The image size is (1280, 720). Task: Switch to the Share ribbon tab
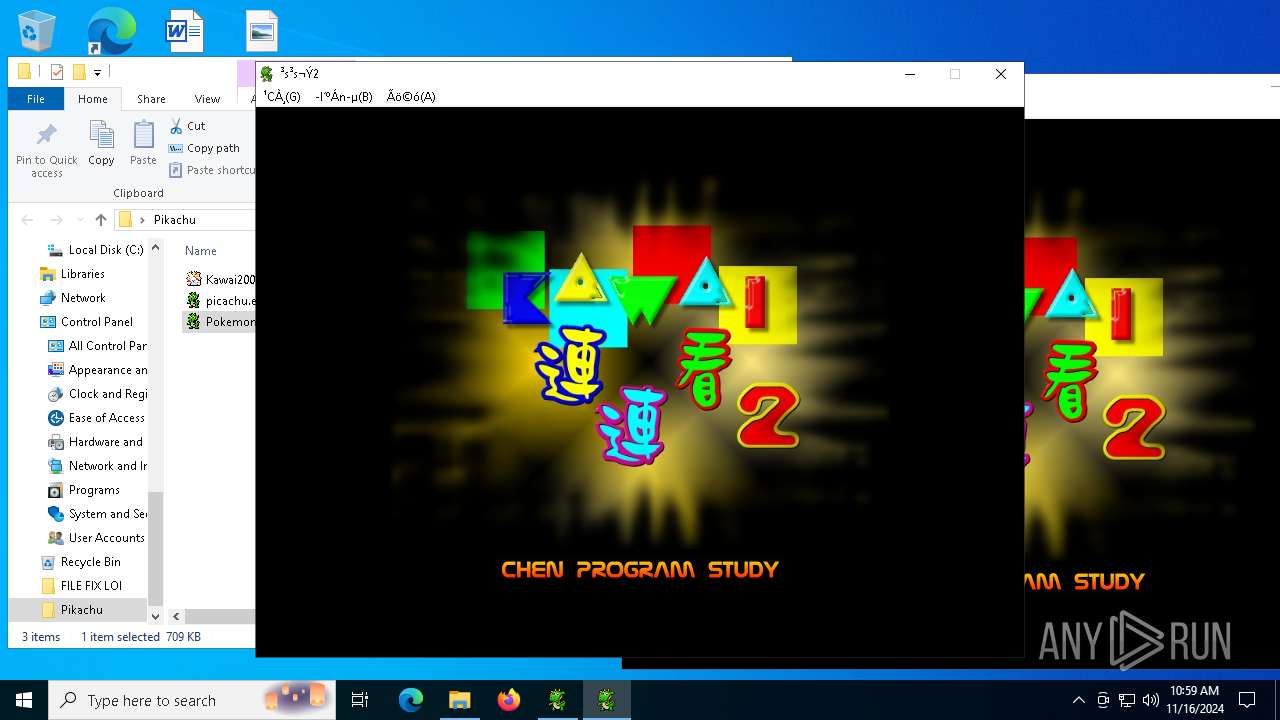click(x=151, y=99)
